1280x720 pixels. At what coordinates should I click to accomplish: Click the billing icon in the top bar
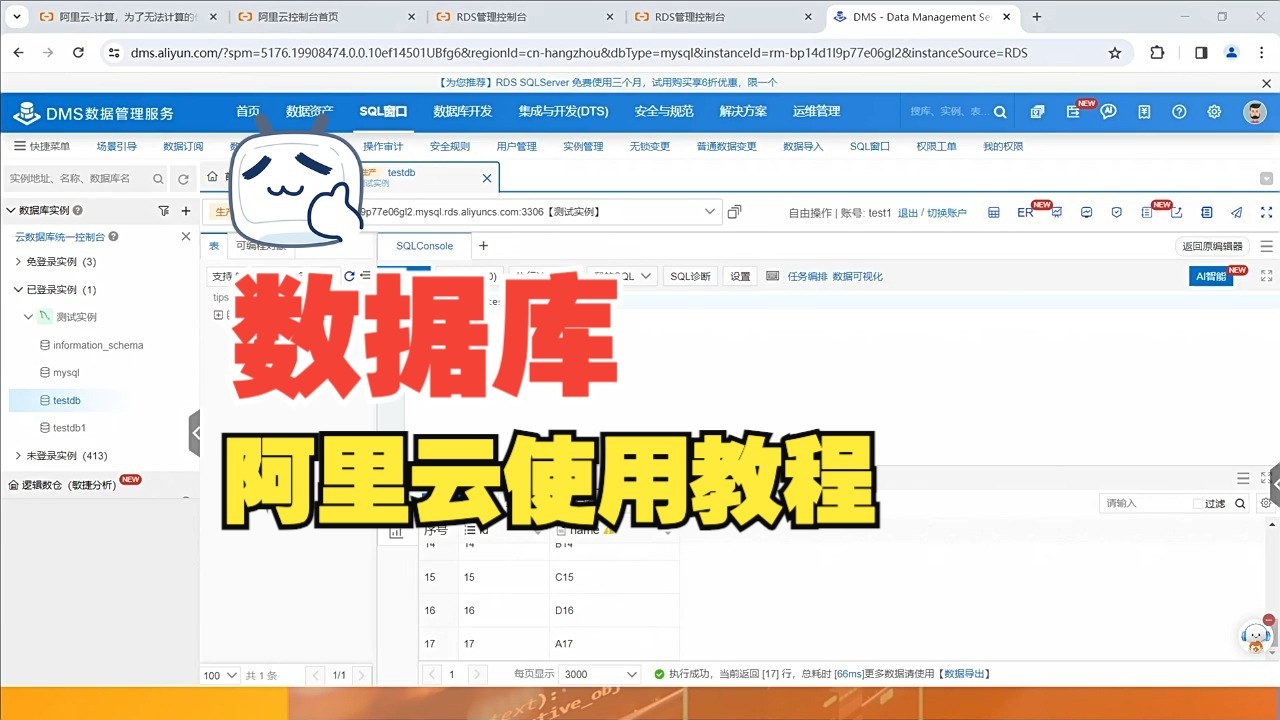[x=1144, y=112]
